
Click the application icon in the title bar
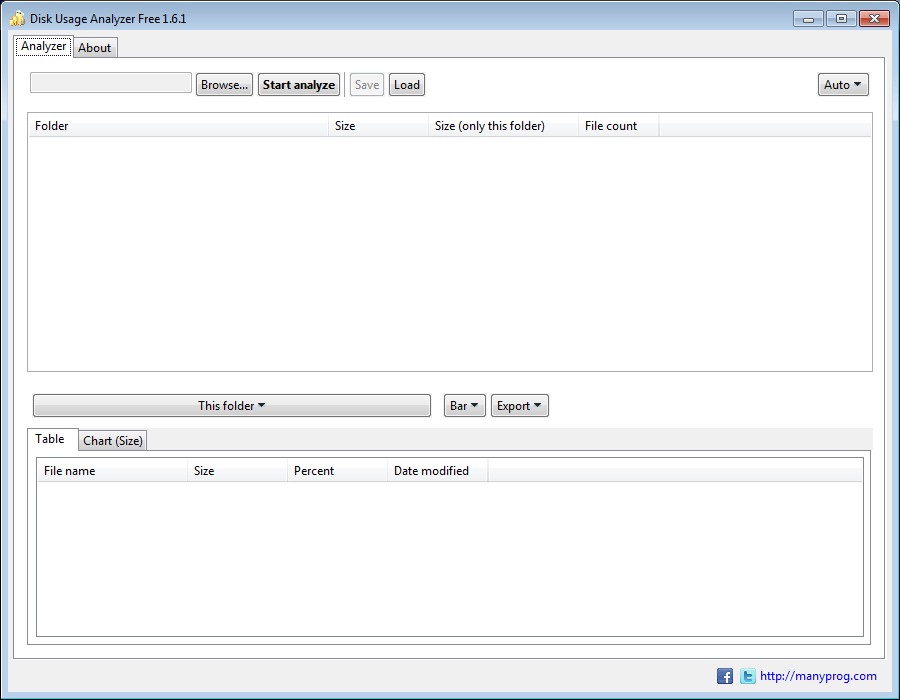click(18, 17)
